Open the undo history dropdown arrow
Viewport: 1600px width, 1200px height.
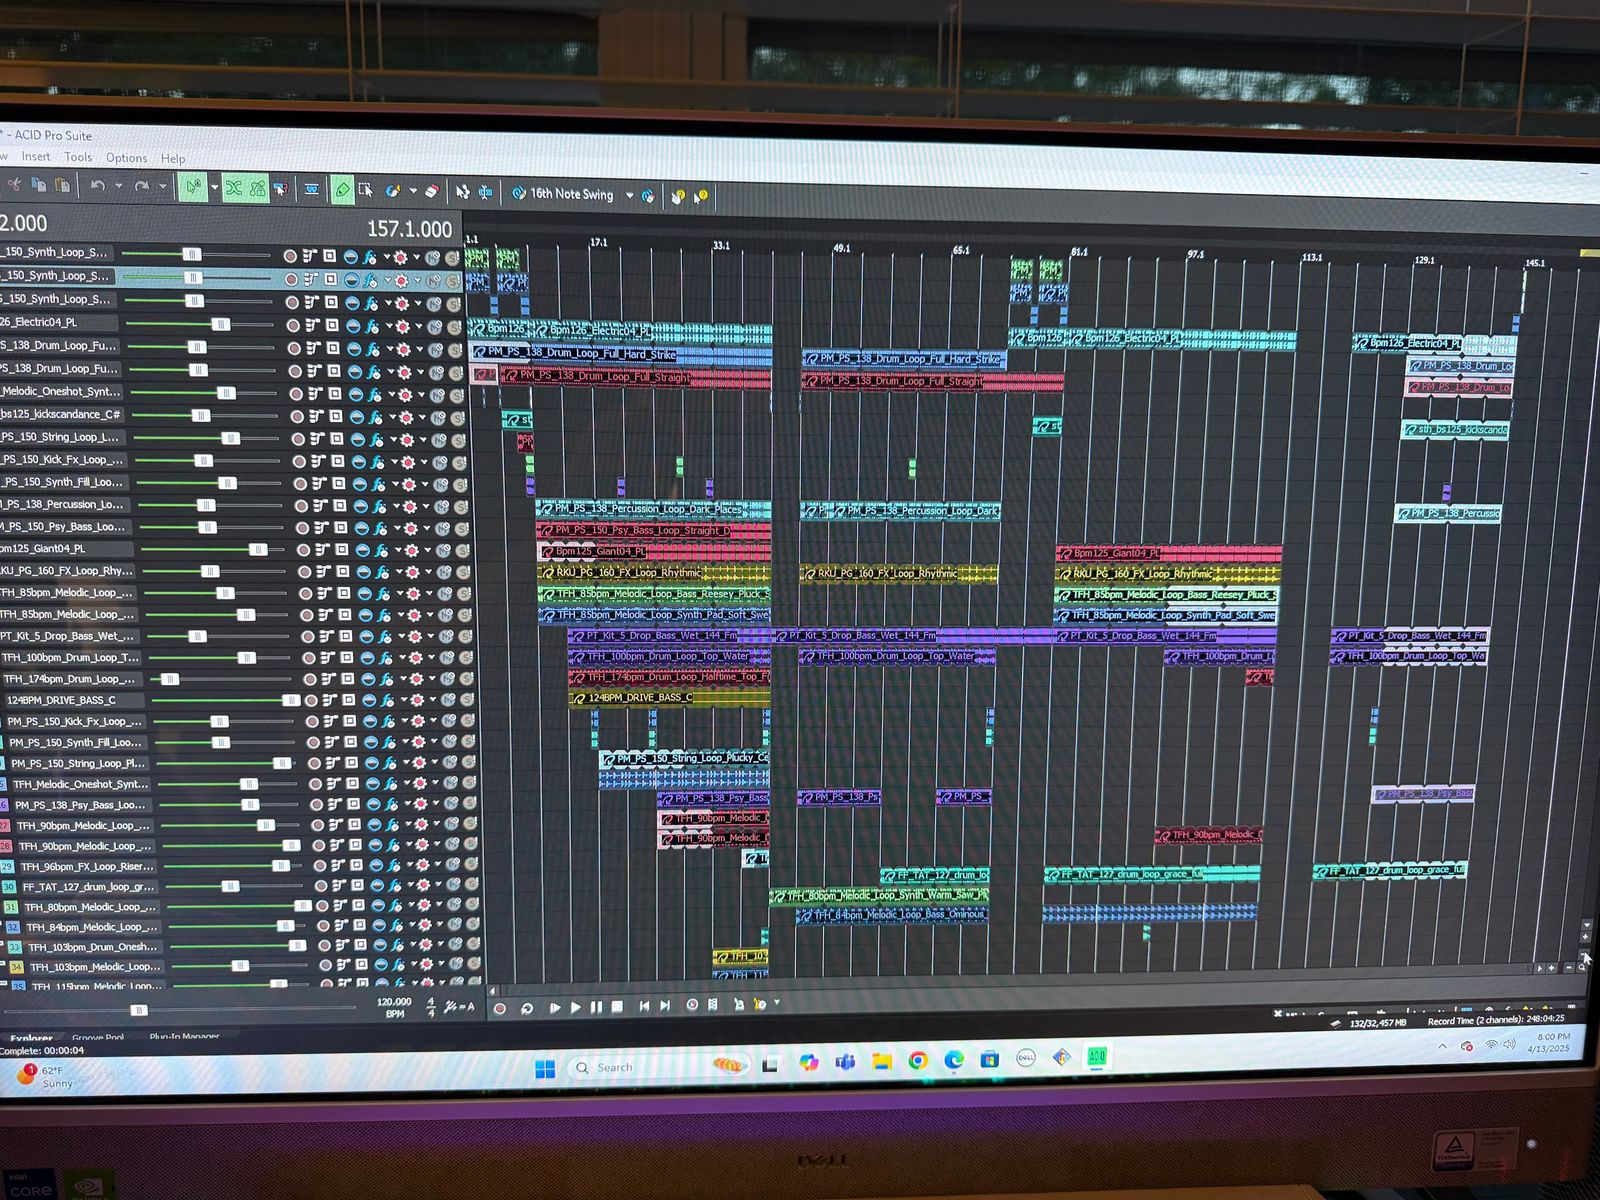(118, 187)
